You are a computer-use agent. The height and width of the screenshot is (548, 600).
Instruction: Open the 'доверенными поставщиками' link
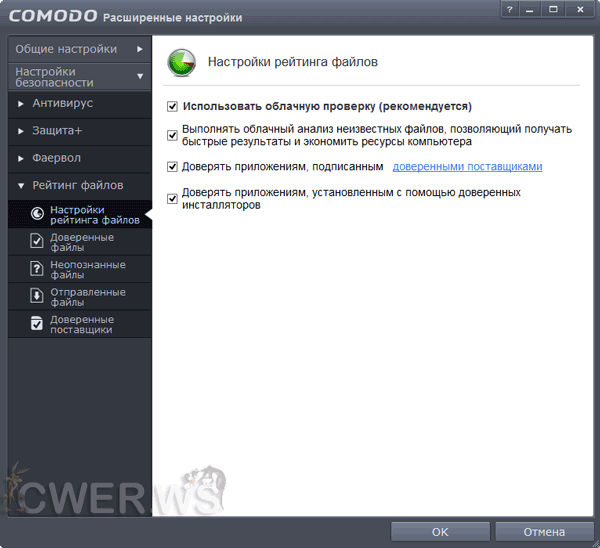(x=467, y=167)
